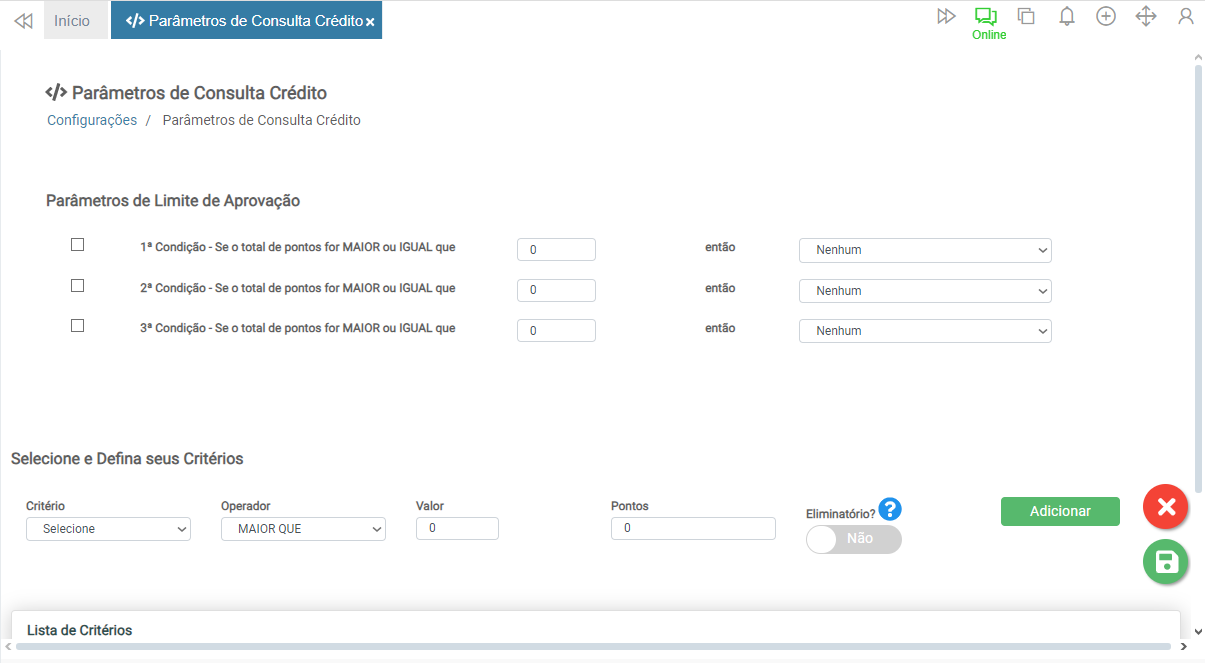The height and width of the screenshot is (663, 1205).
Task: Switch to the Início tab
Action: pos(72,20)
